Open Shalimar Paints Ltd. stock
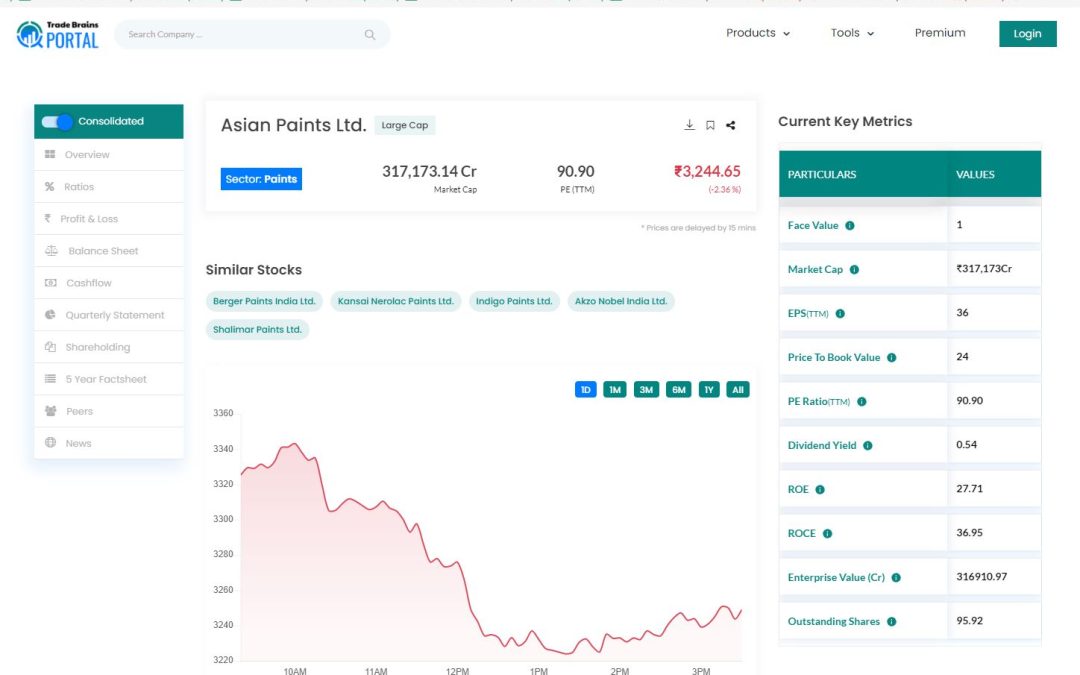Image resolution: width=1080 pixels, height=675 pixels. [257, 329]
